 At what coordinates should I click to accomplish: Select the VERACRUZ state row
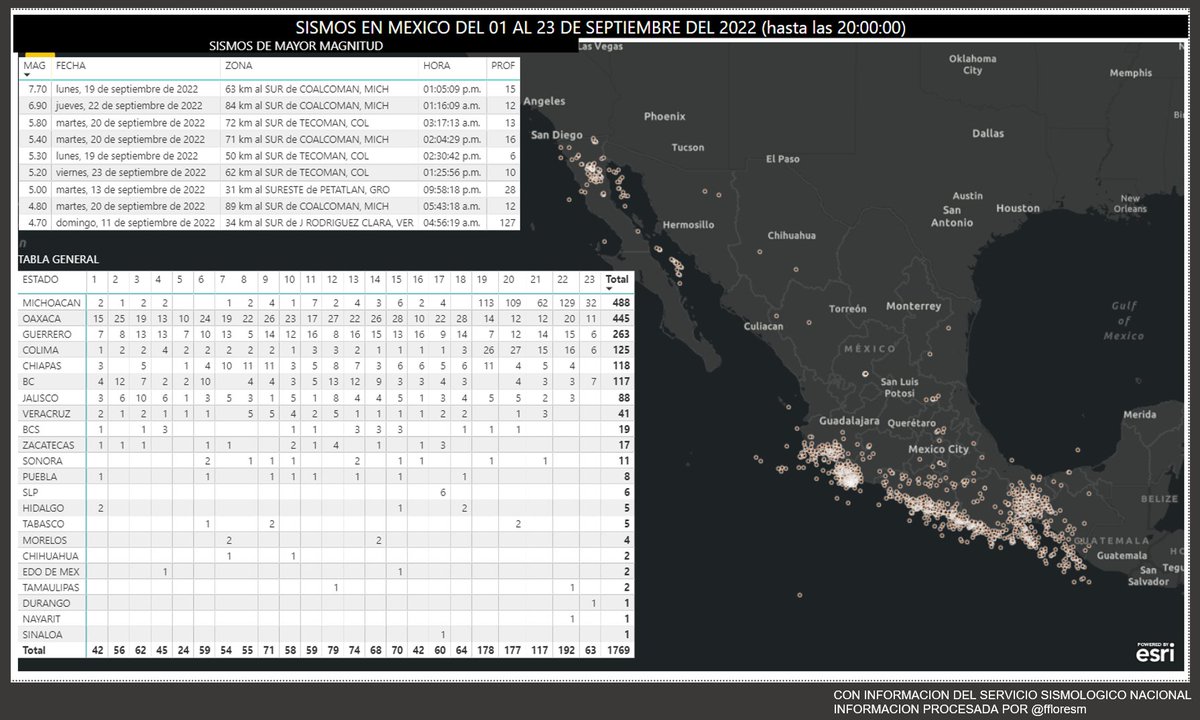(x=326, y=413)
